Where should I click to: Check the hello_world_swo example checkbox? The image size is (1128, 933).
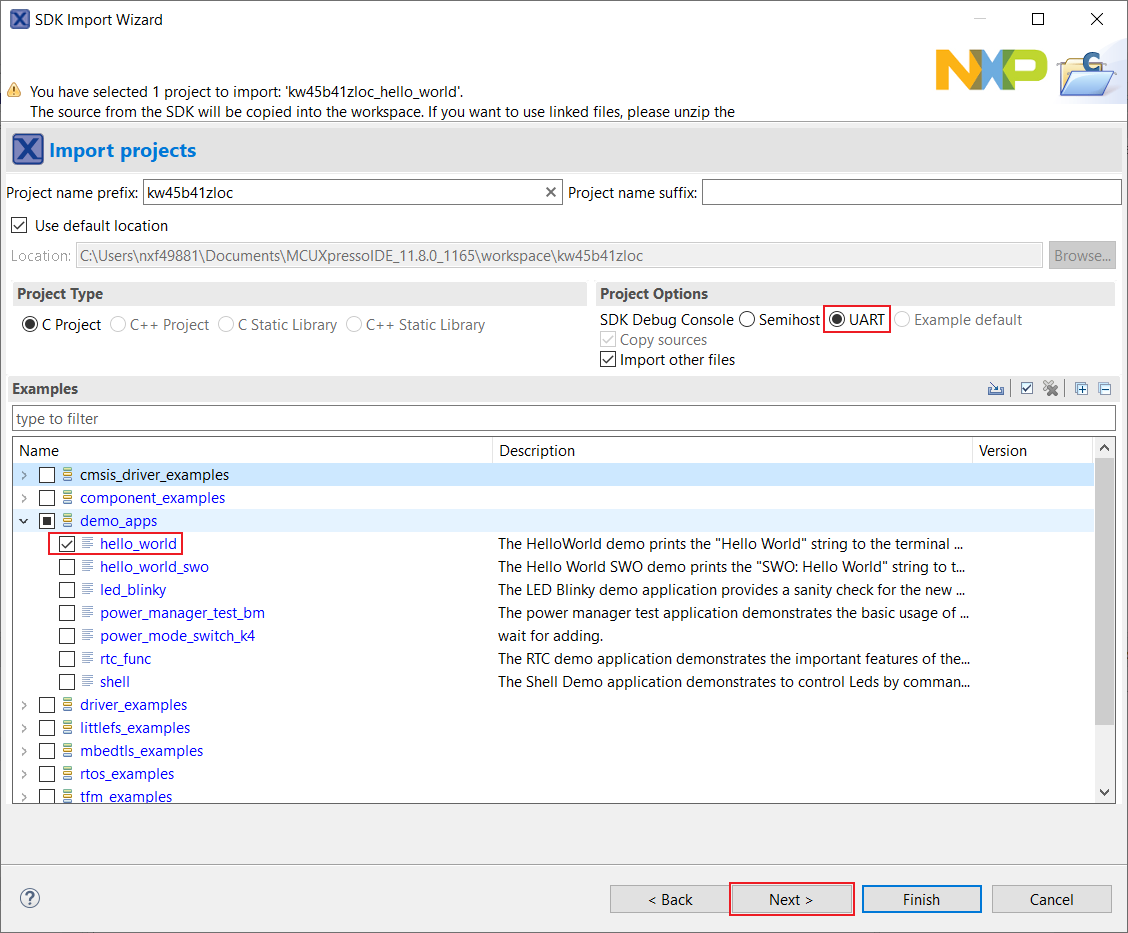(67, 567)
